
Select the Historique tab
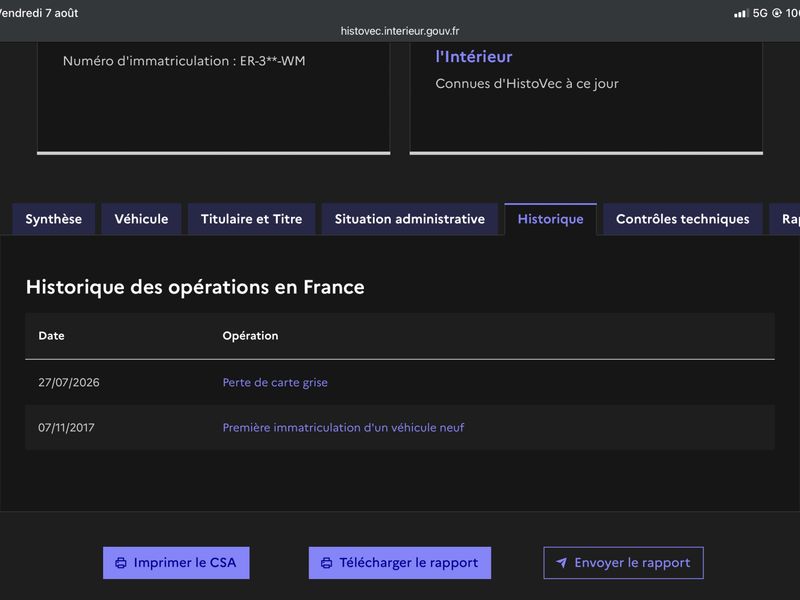(x=551, y=219)
